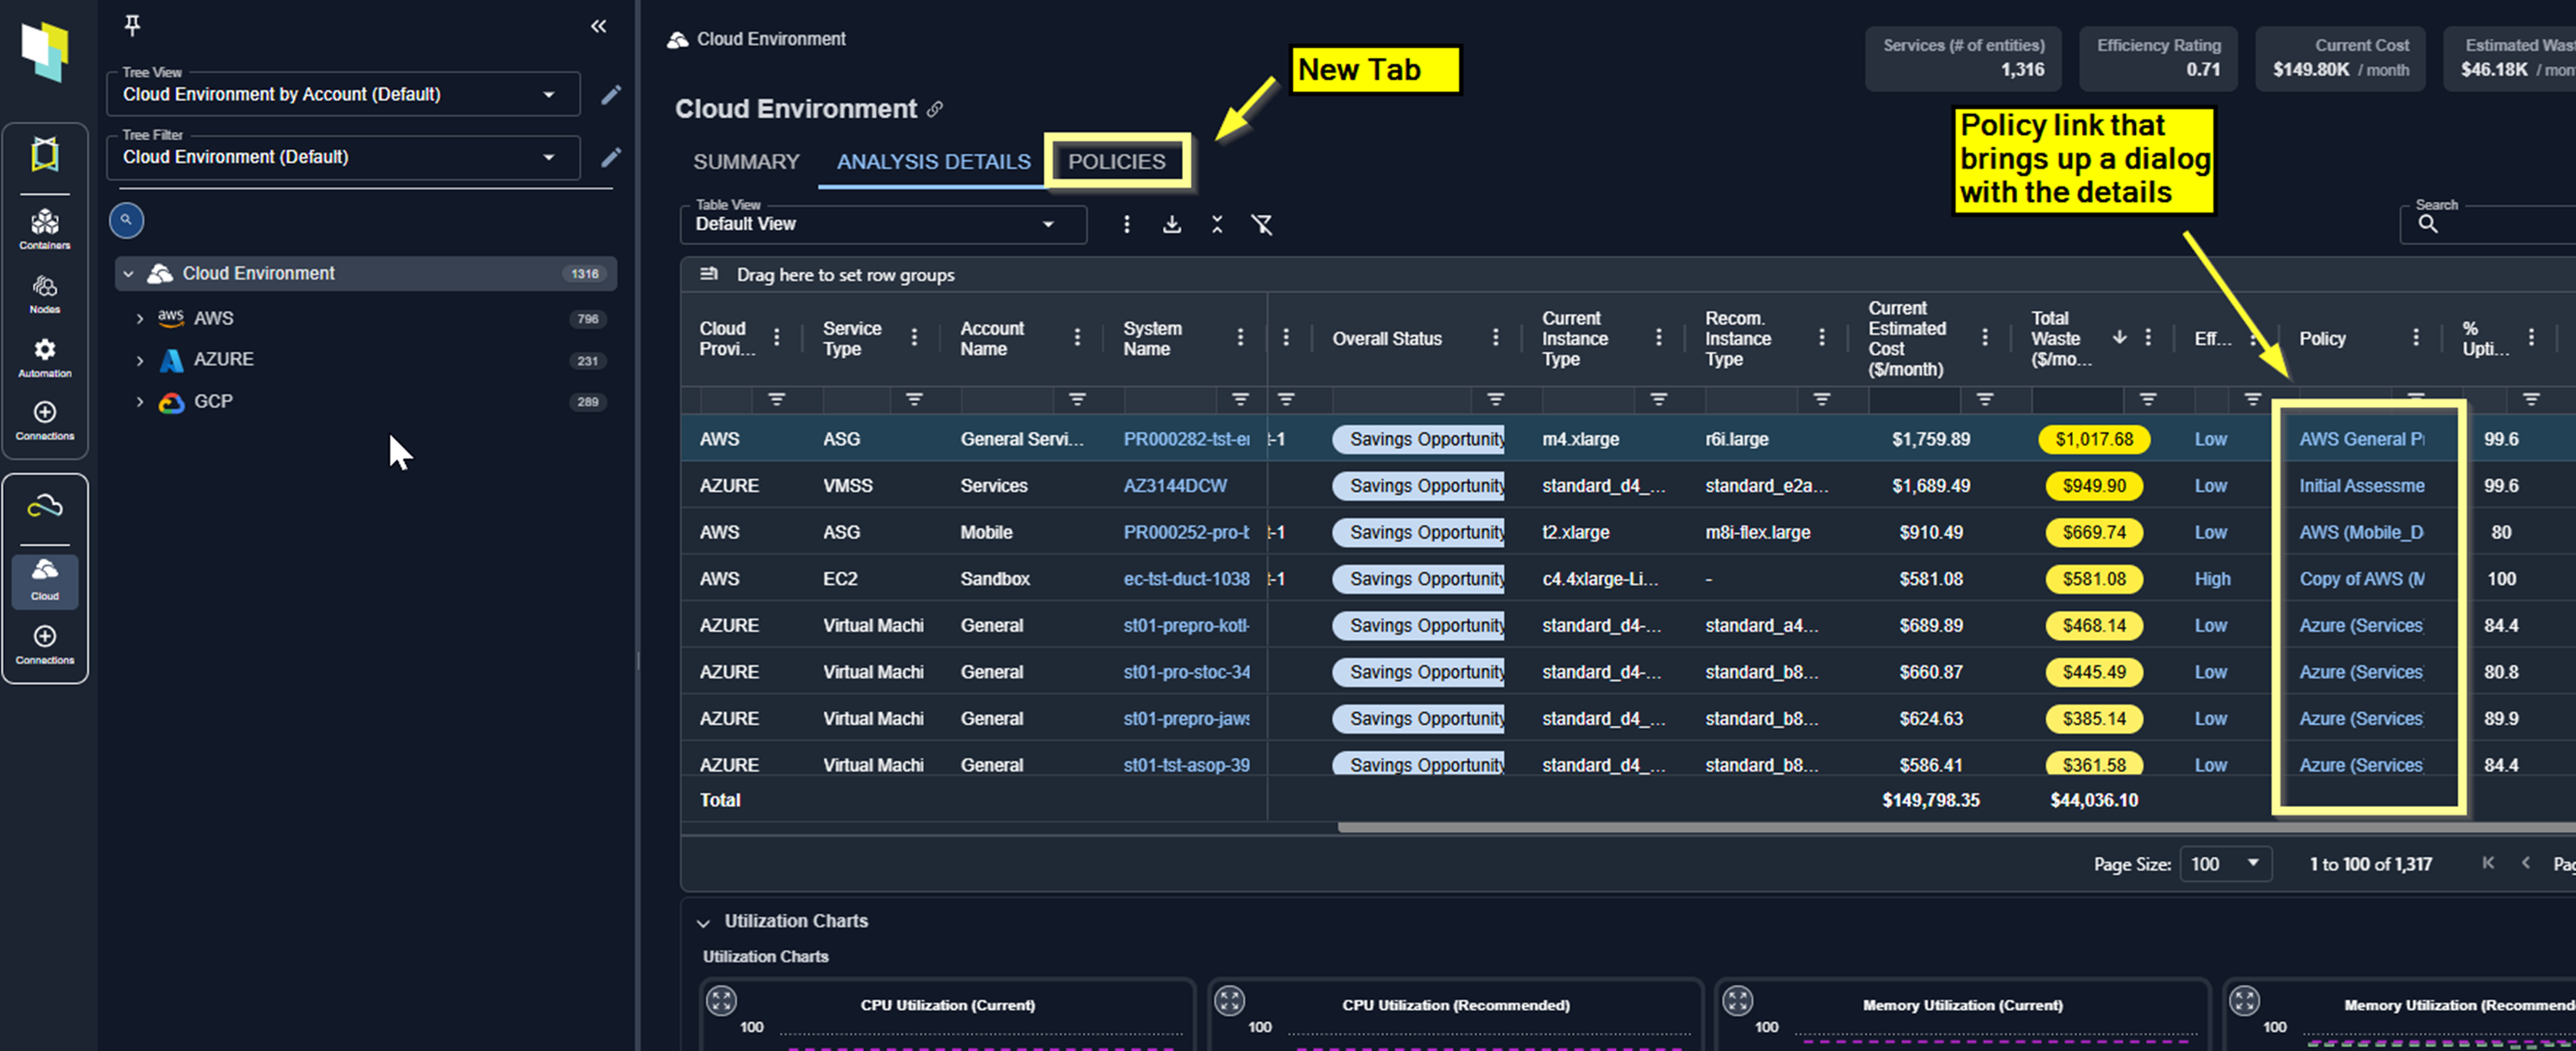Switch to the POLICIES tab

pos(1116,161)
